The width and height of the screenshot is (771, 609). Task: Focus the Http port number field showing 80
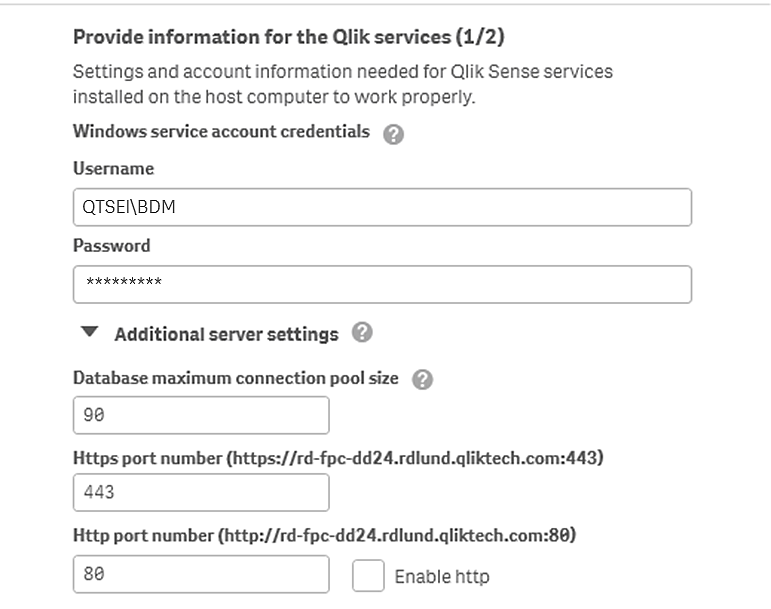[201, 574]
